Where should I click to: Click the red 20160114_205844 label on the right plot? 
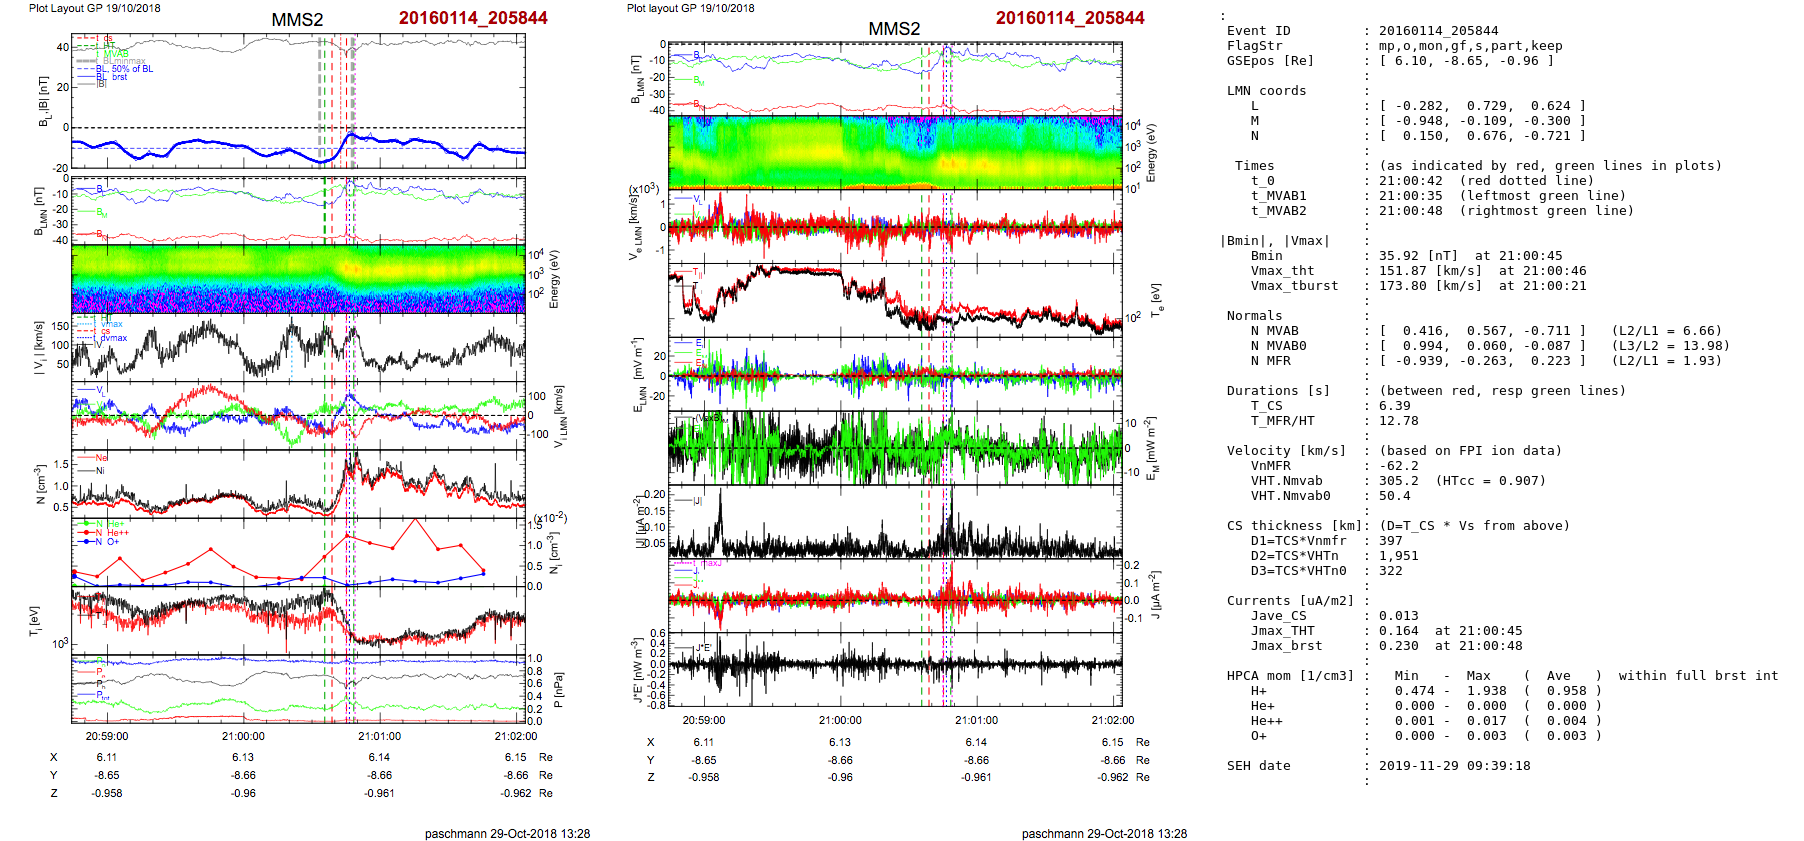click(1070, 18)
